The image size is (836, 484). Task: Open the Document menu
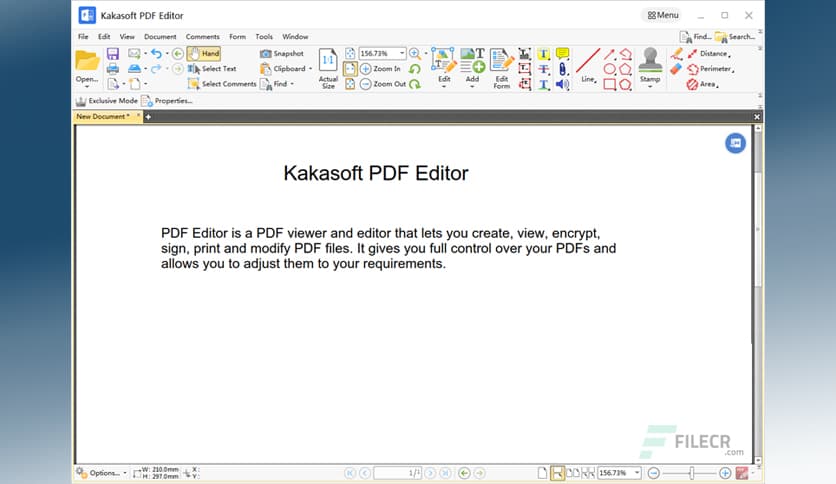coord(160,37)
